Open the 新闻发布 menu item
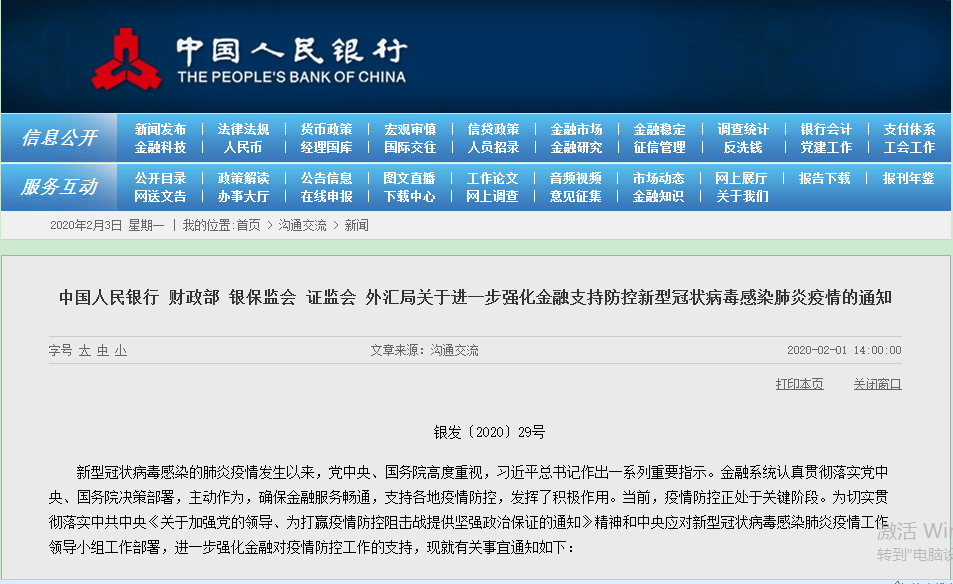Screen dimensions: 953x584 (x=160, y=129)
